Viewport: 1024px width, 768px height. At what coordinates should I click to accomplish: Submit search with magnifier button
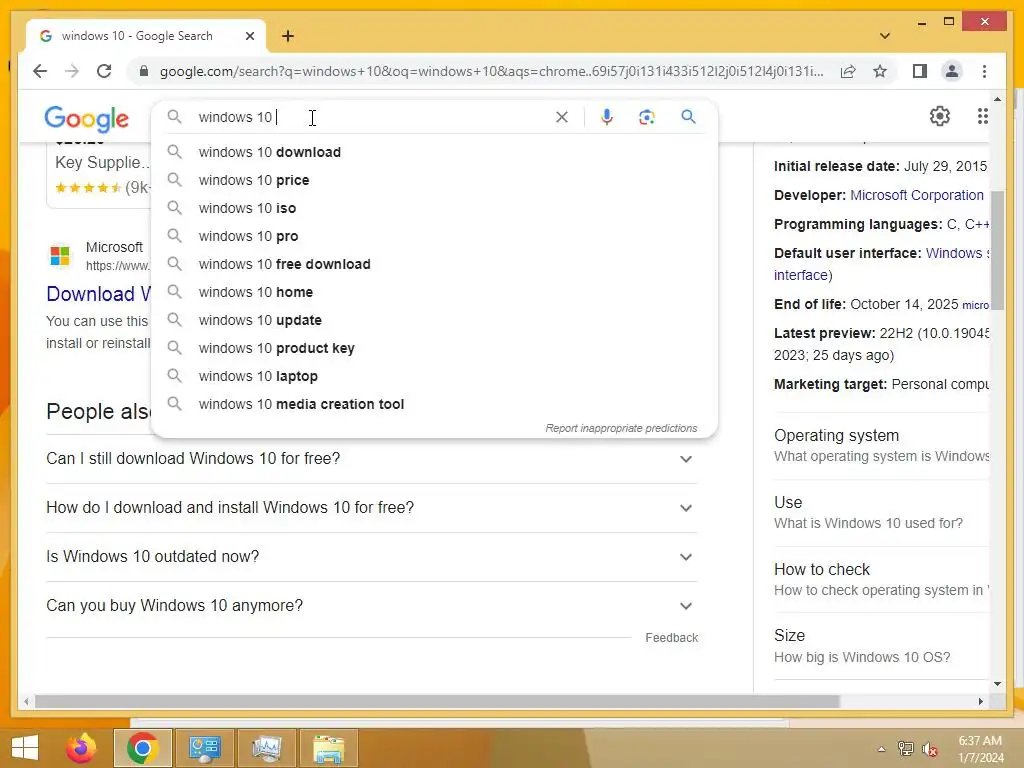[688, 117]
